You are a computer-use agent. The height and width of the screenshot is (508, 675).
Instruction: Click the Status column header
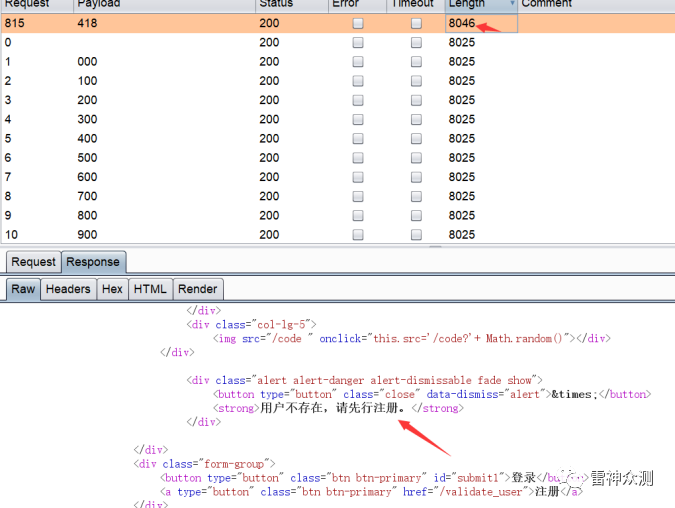[276, 4]
